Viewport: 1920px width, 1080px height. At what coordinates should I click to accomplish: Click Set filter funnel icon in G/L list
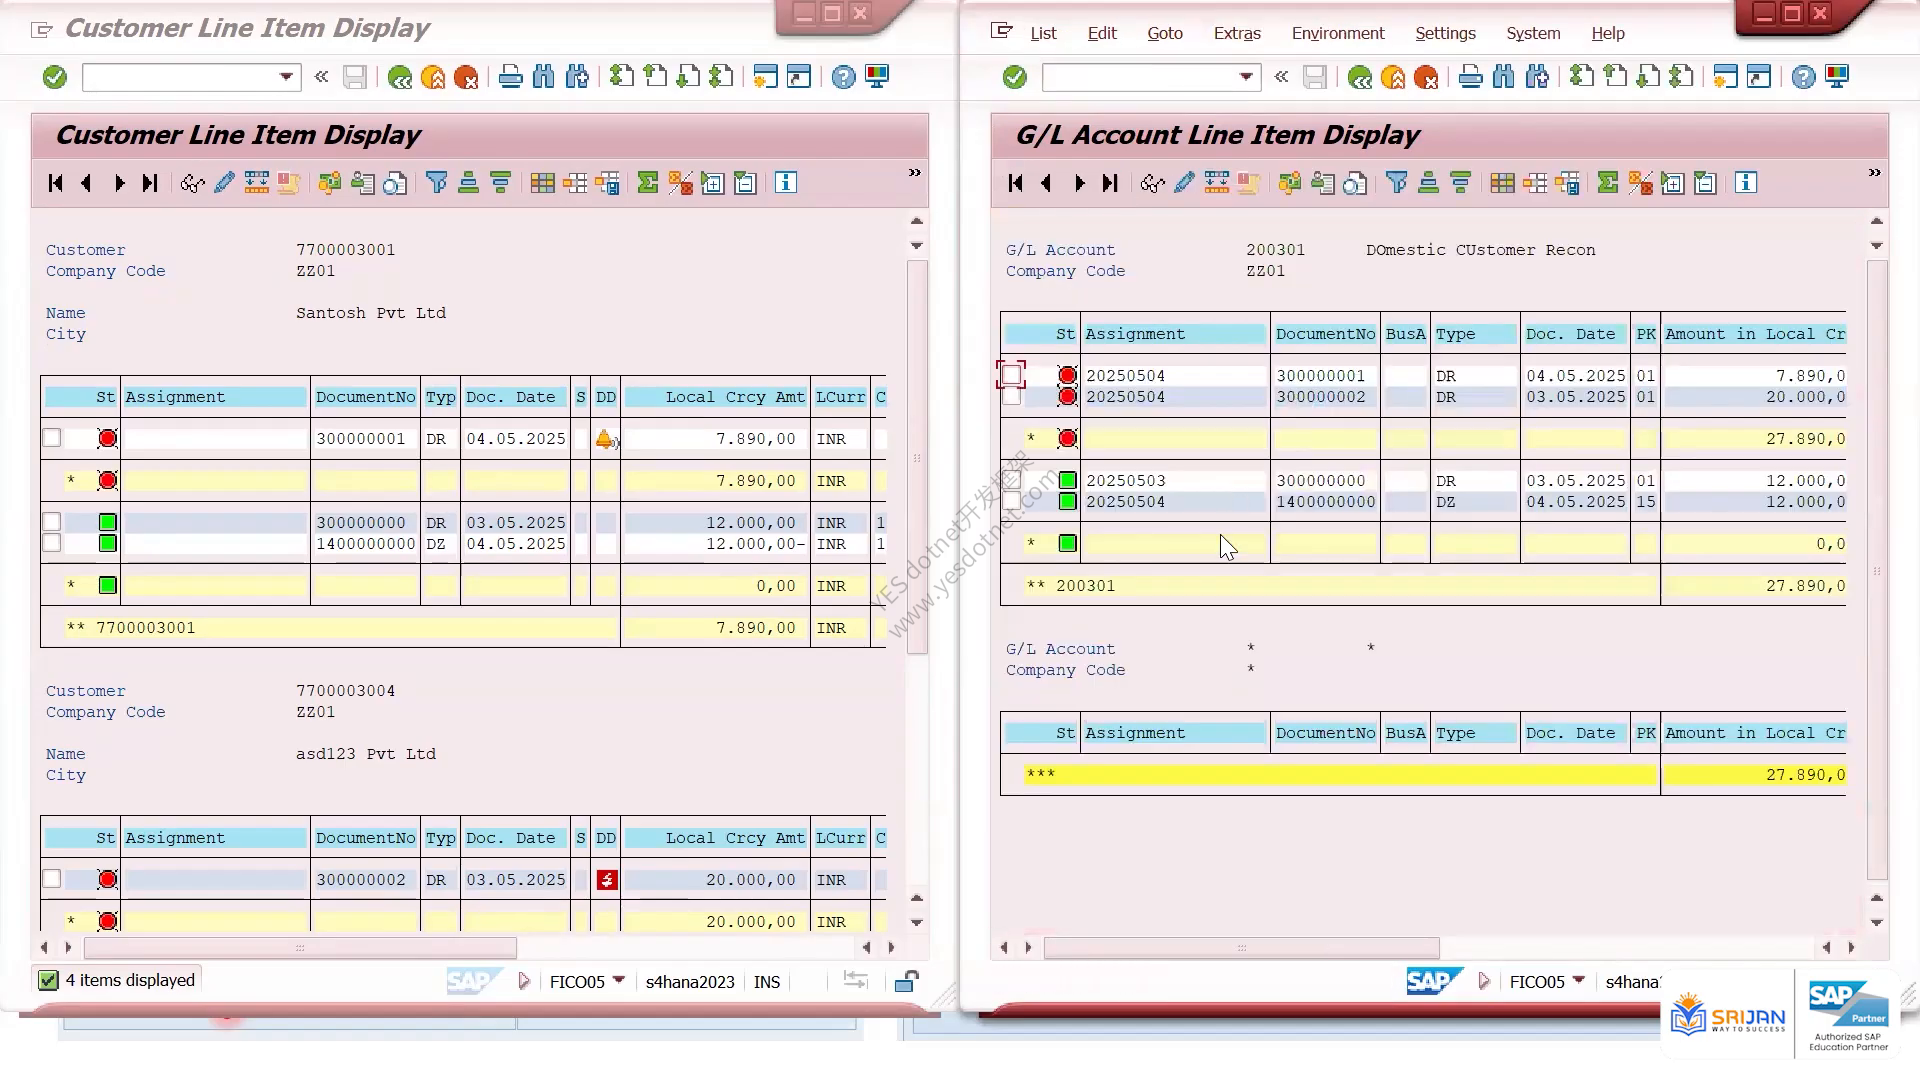coord(1396,183)
